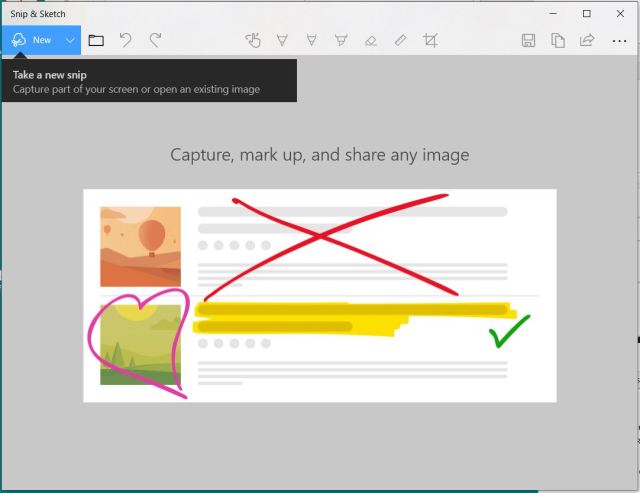
Task: Undo the last action
Action: click(125, 40)
